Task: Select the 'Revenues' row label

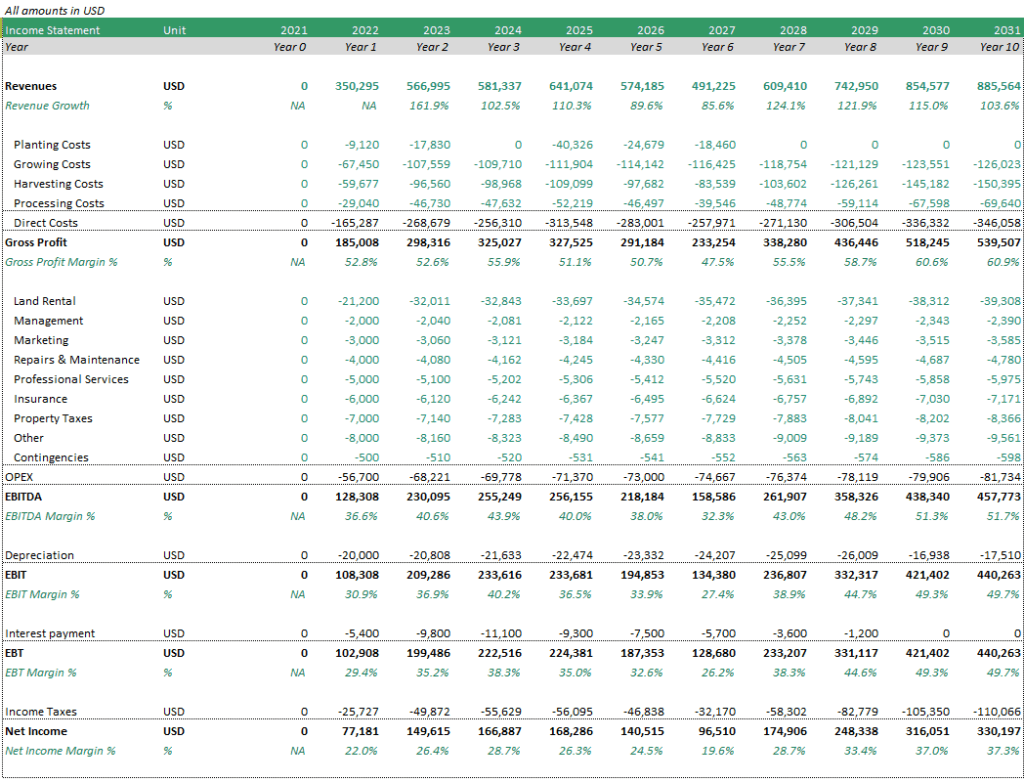Action: [x=31, y=86]
